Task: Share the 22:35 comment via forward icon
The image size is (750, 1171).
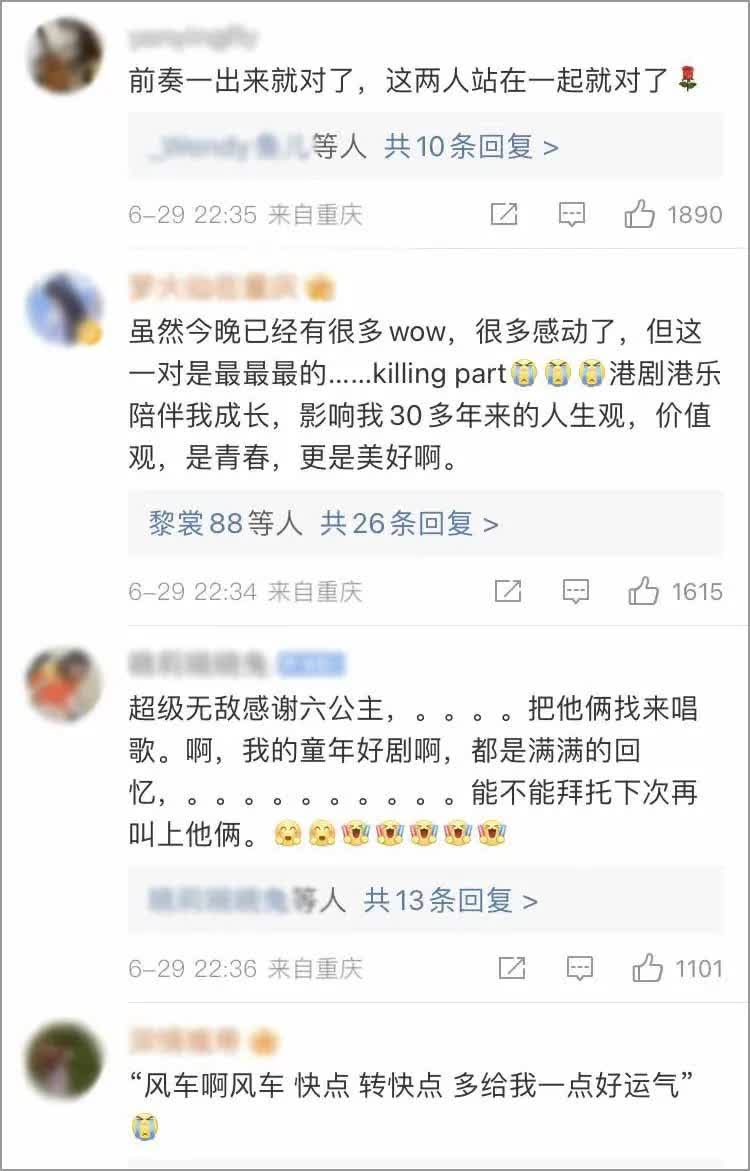Action: pos(504,215)
